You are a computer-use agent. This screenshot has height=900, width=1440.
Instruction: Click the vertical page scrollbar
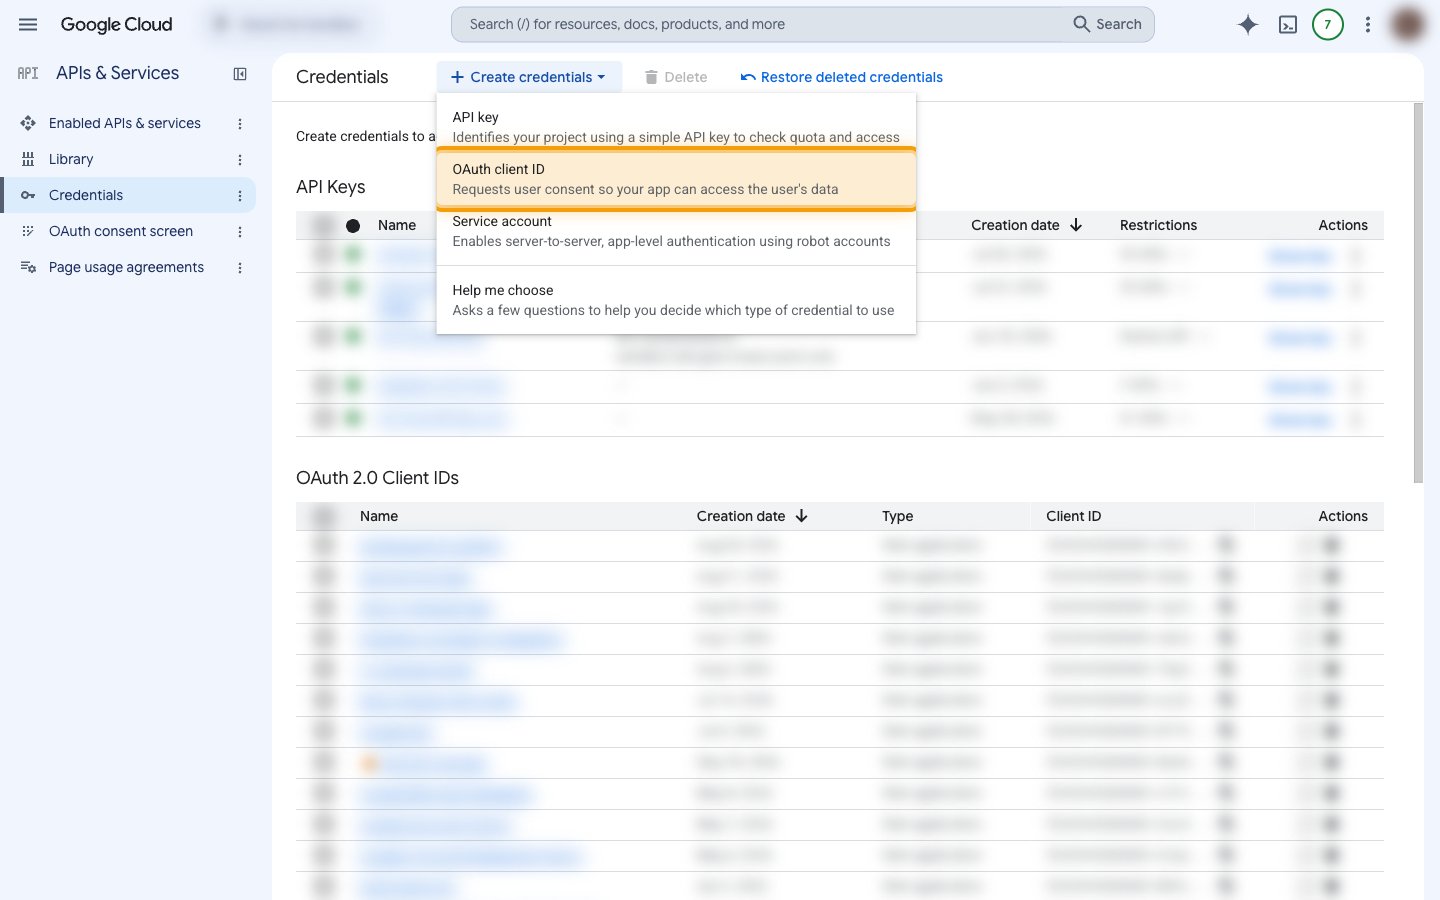[1418, 292]
